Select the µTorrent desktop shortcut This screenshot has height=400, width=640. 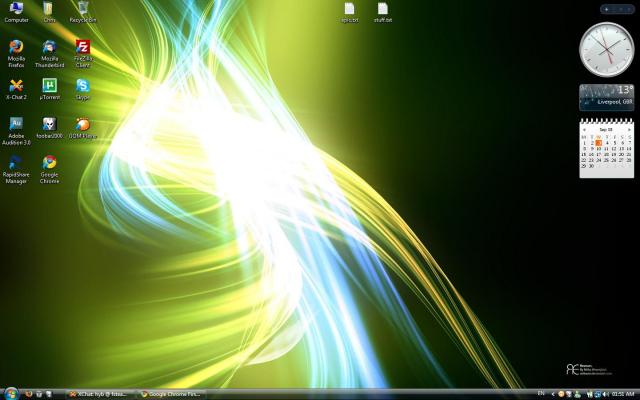point(49,90)
